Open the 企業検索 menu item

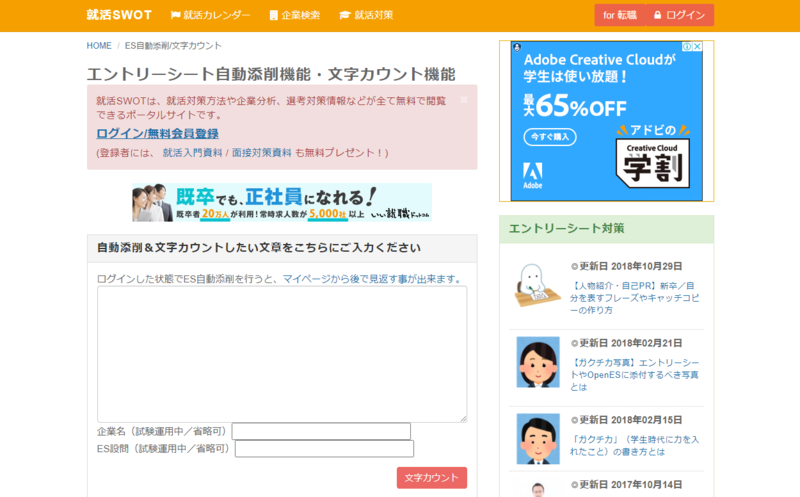pyautogui.click(x=295, y=15)
